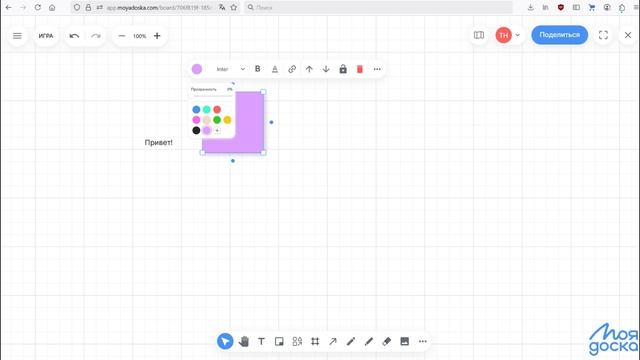Image resolution: width=640 pixels, height=360 pixels.
Task: Click the browser translate page icon
Action: [x=222, y=7]
